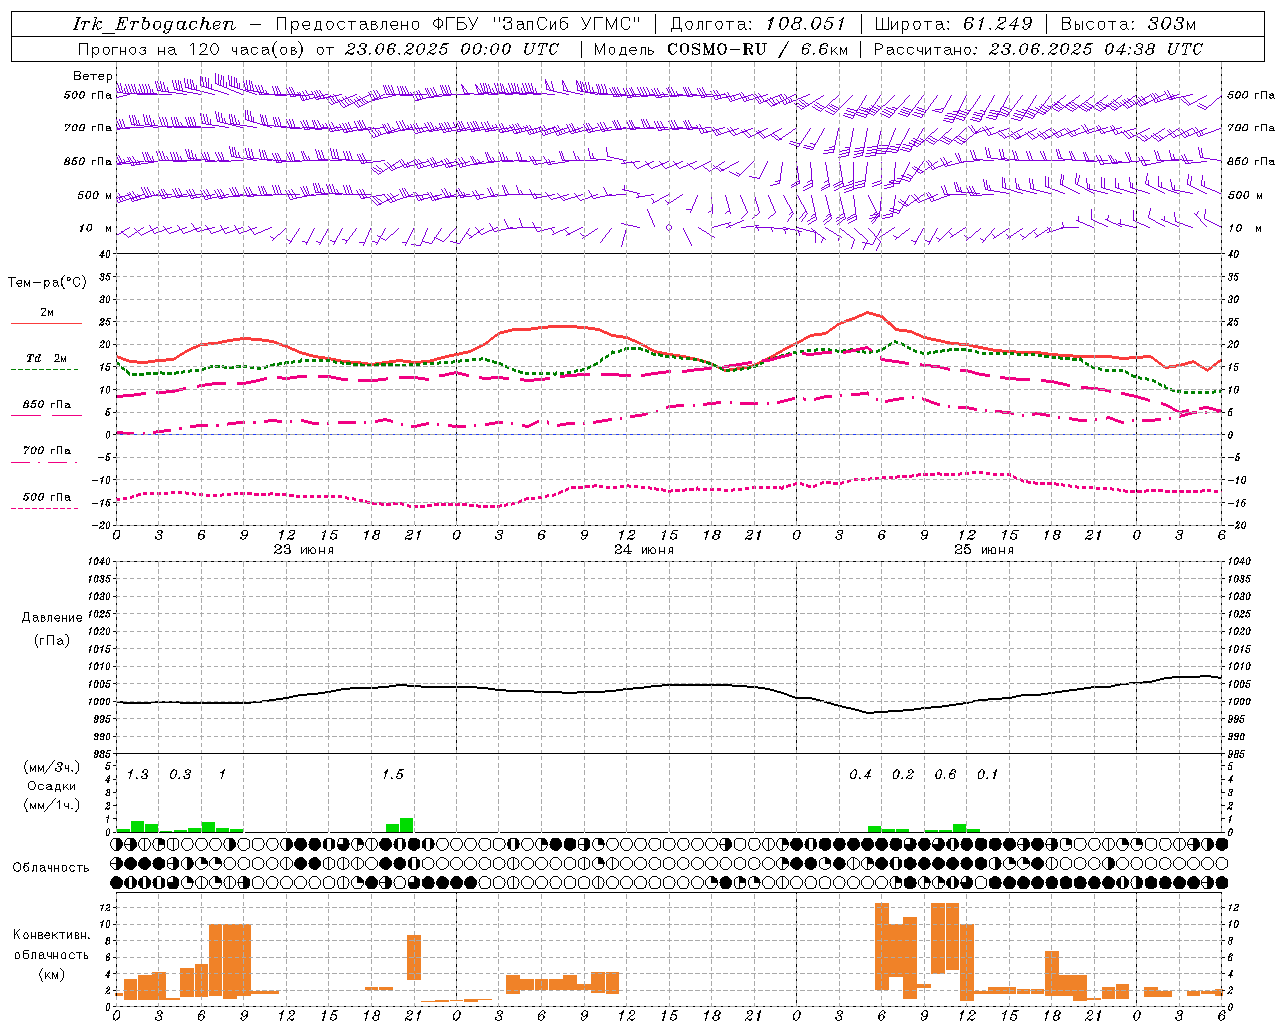
Task: Click the precipitation value 0.1
Action: click(x=988, y=774)
